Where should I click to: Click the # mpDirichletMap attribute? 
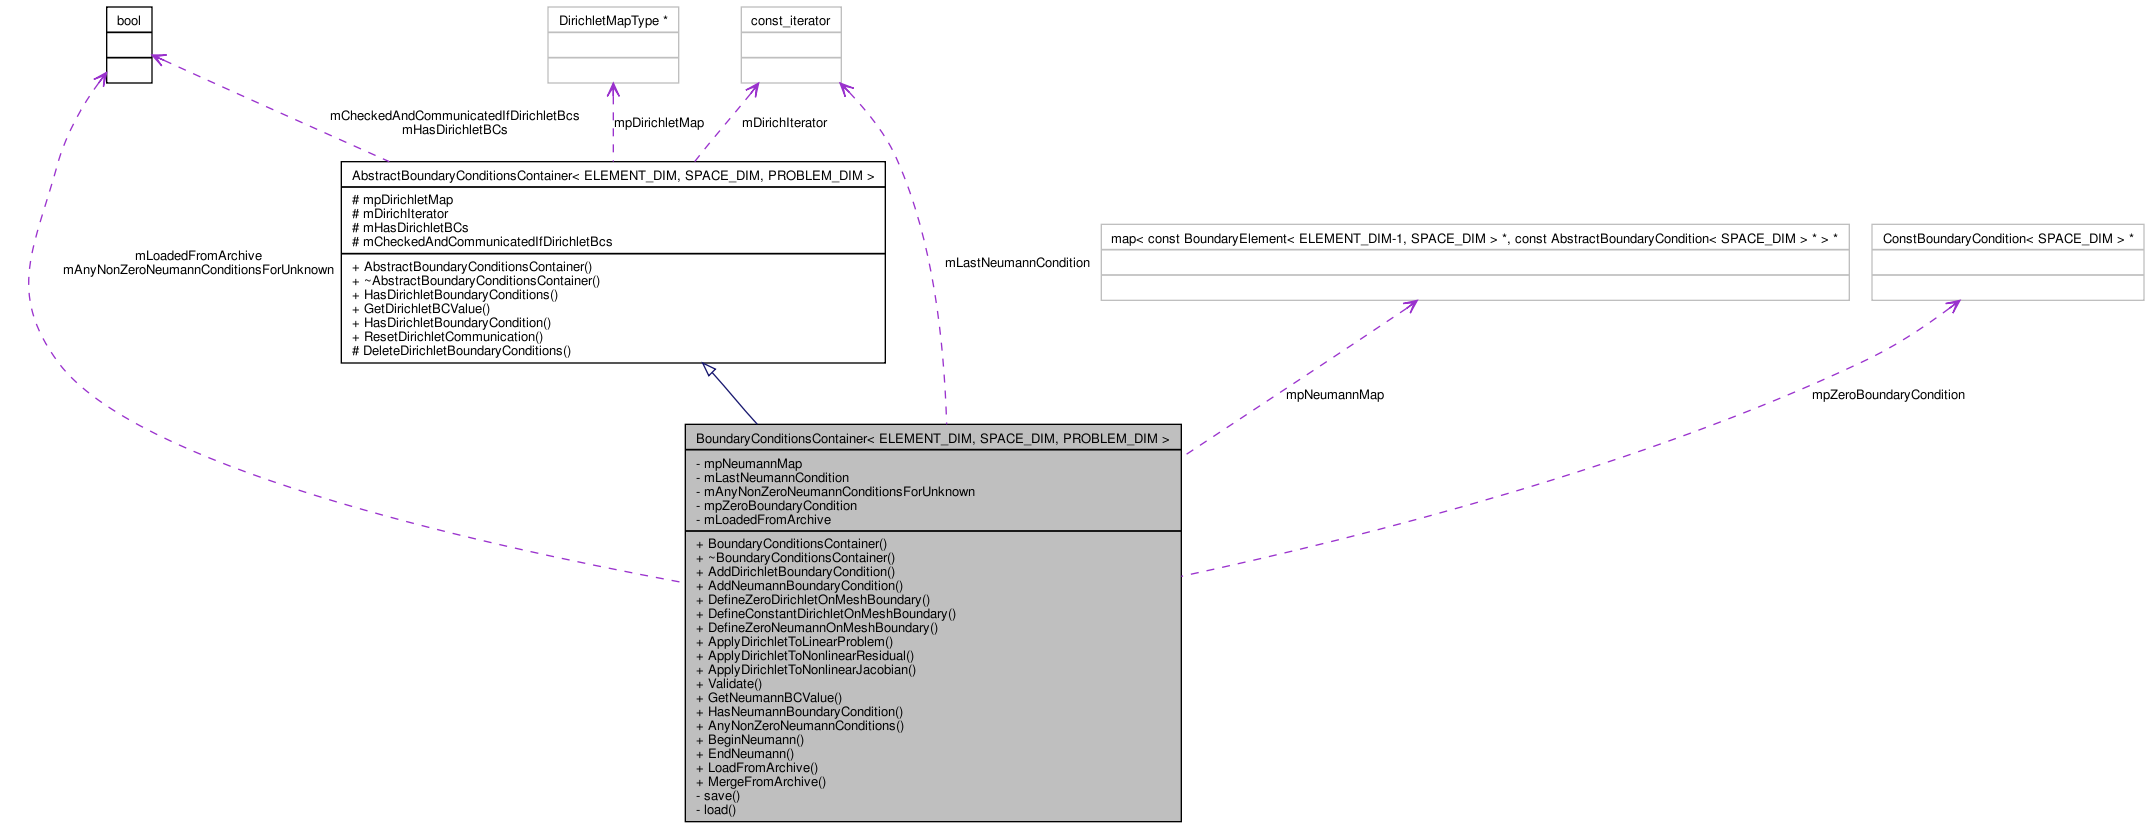402,200
